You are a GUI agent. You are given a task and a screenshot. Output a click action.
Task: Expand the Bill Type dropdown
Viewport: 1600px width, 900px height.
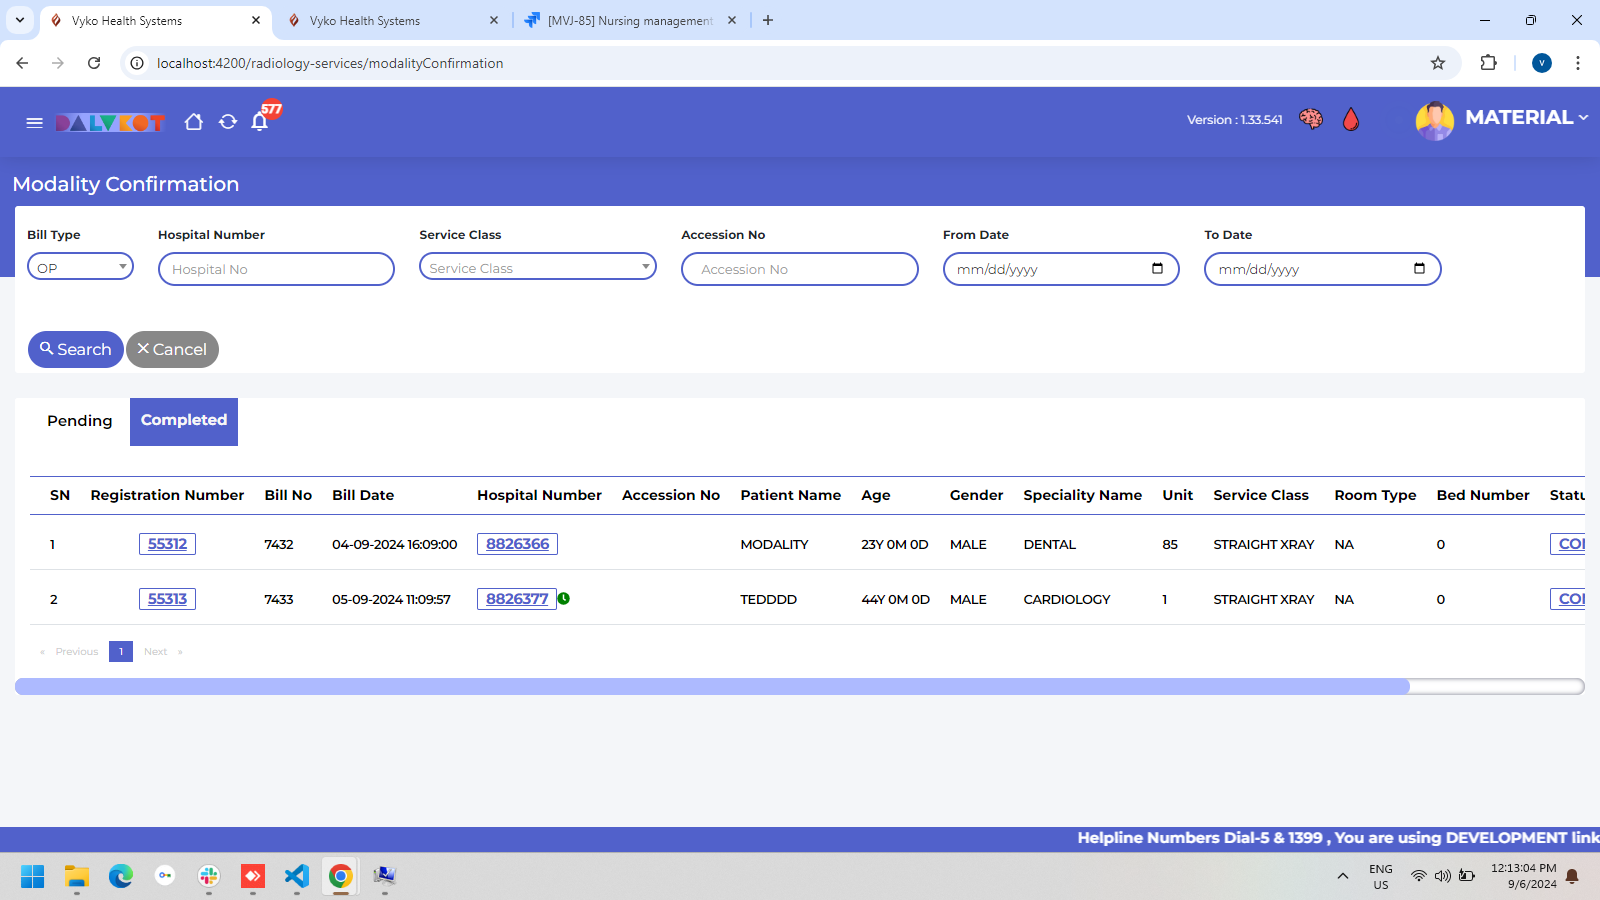[x=80, y=267]
